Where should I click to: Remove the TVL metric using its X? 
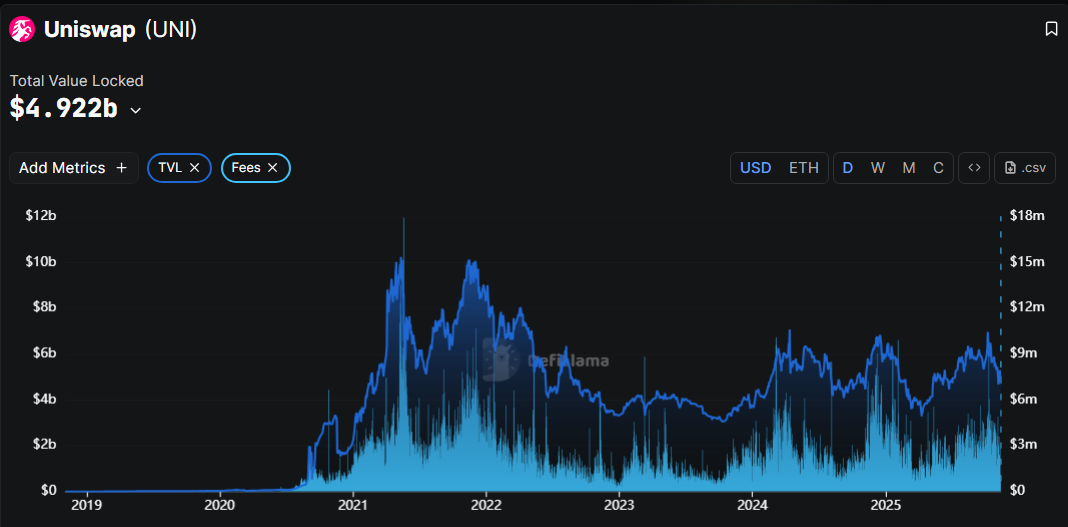(x=195, y=168)
